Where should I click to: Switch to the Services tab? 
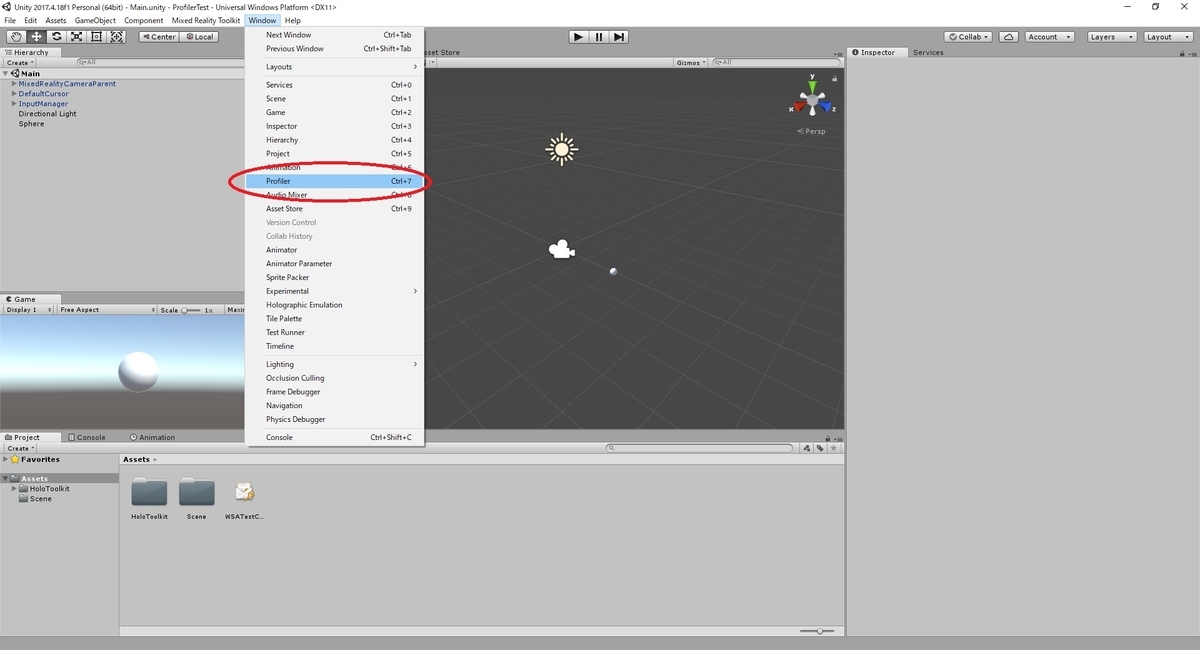[928, 52]
